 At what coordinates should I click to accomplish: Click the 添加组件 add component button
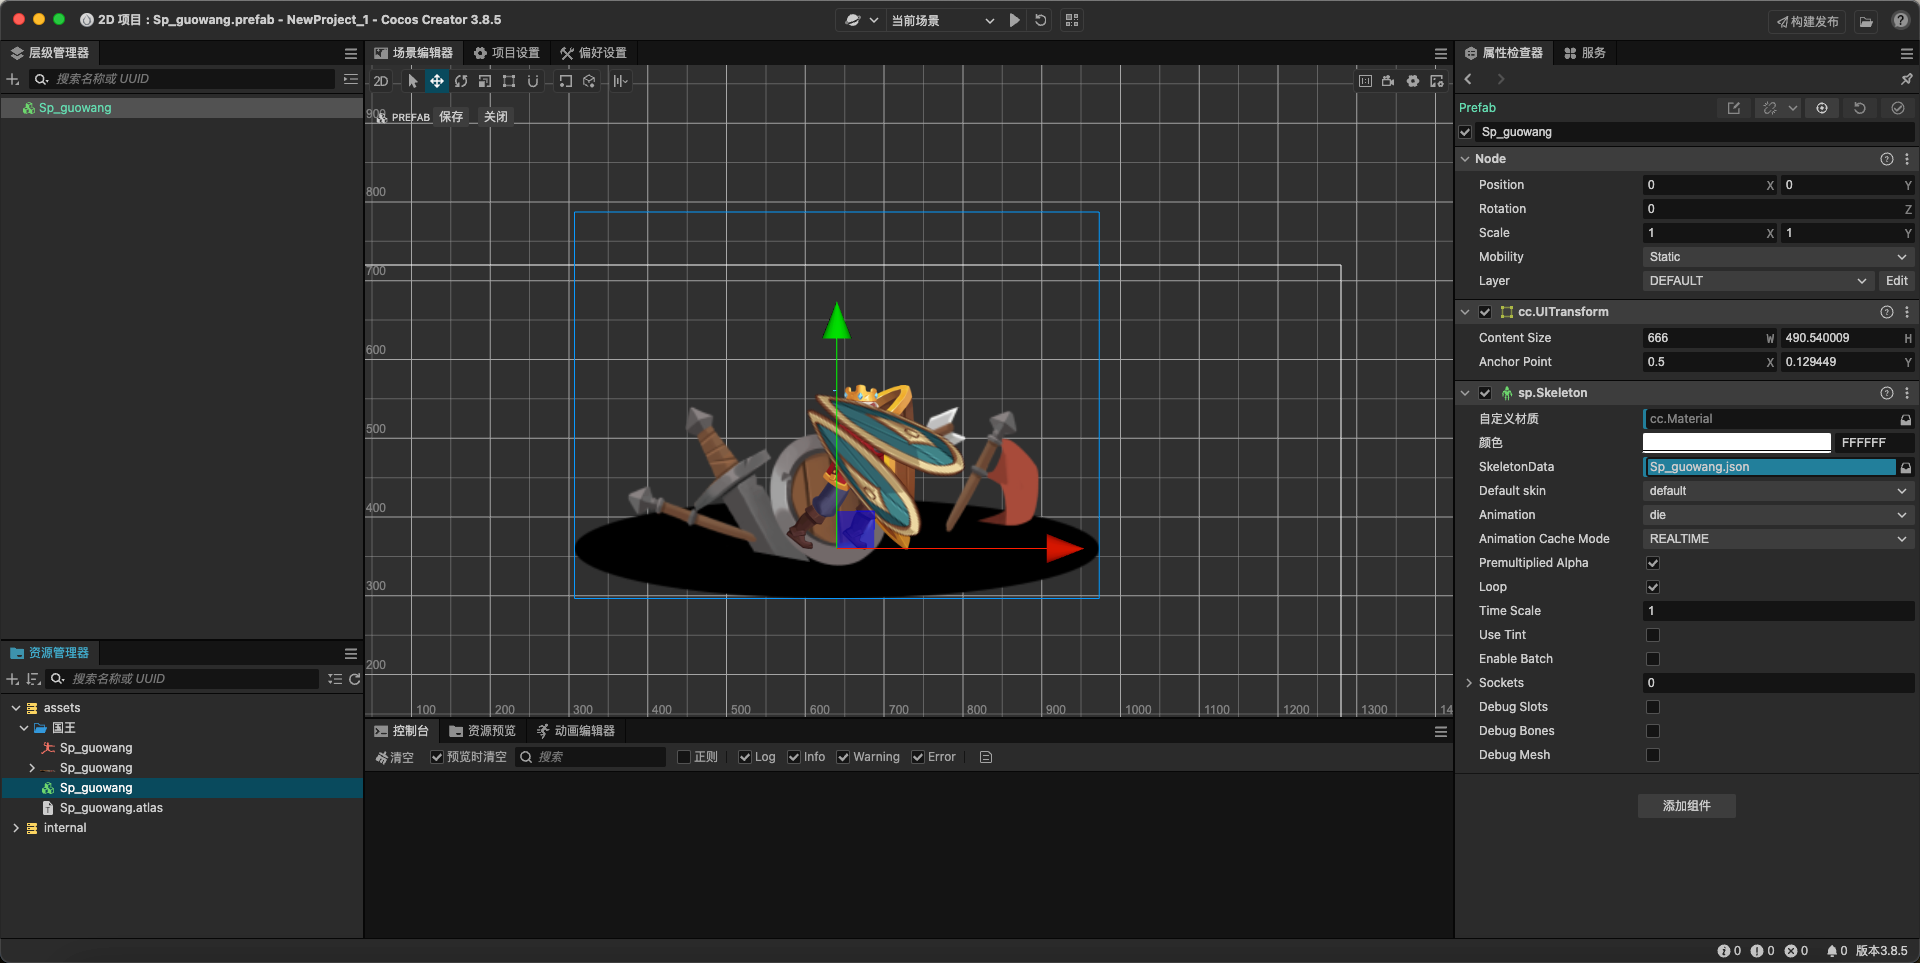(1687, 806)
